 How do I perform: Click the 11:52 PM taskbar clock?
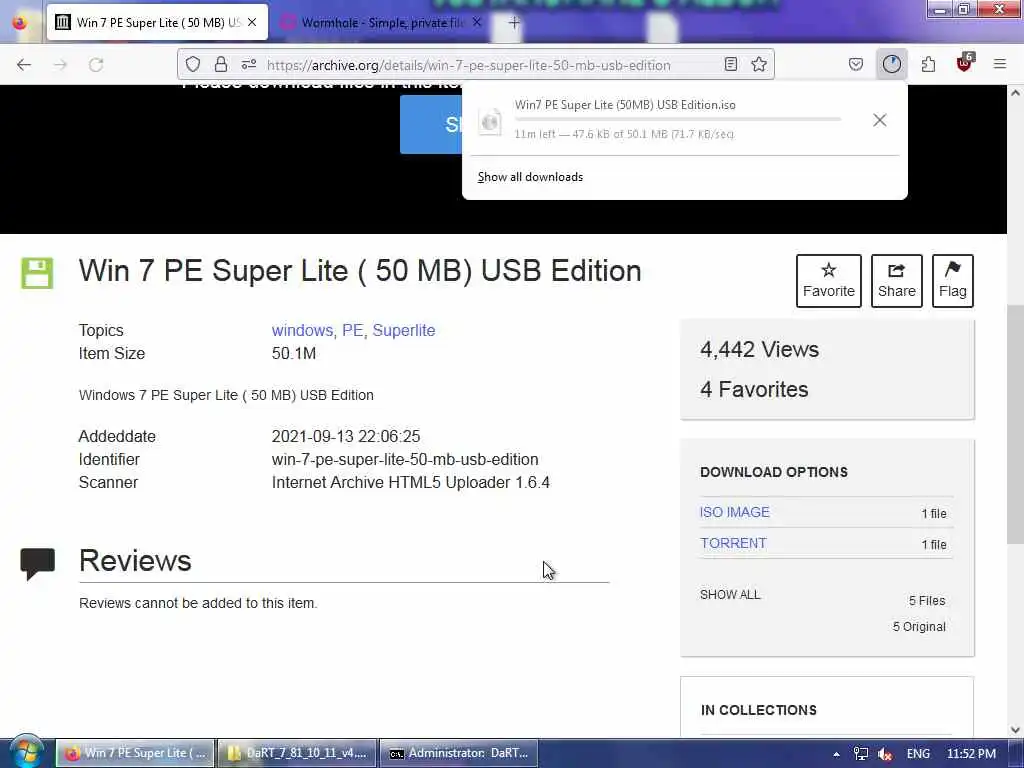click(971, 754)
